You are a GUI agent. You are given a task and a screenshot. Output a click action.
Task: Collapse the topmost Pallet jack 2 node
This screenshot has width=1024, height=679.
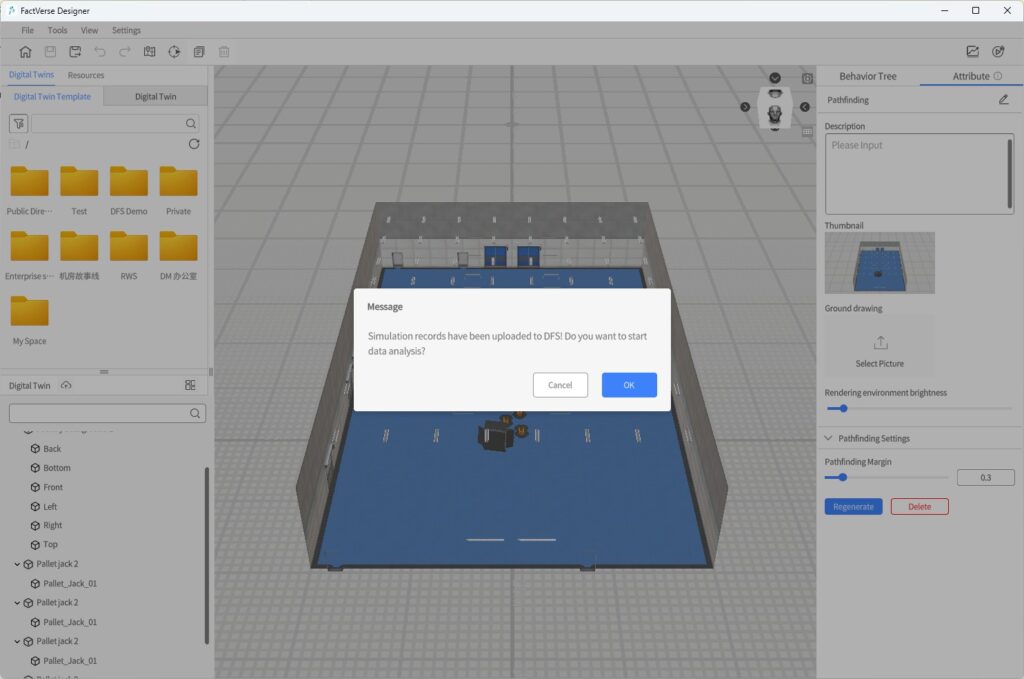pos(17,564)
